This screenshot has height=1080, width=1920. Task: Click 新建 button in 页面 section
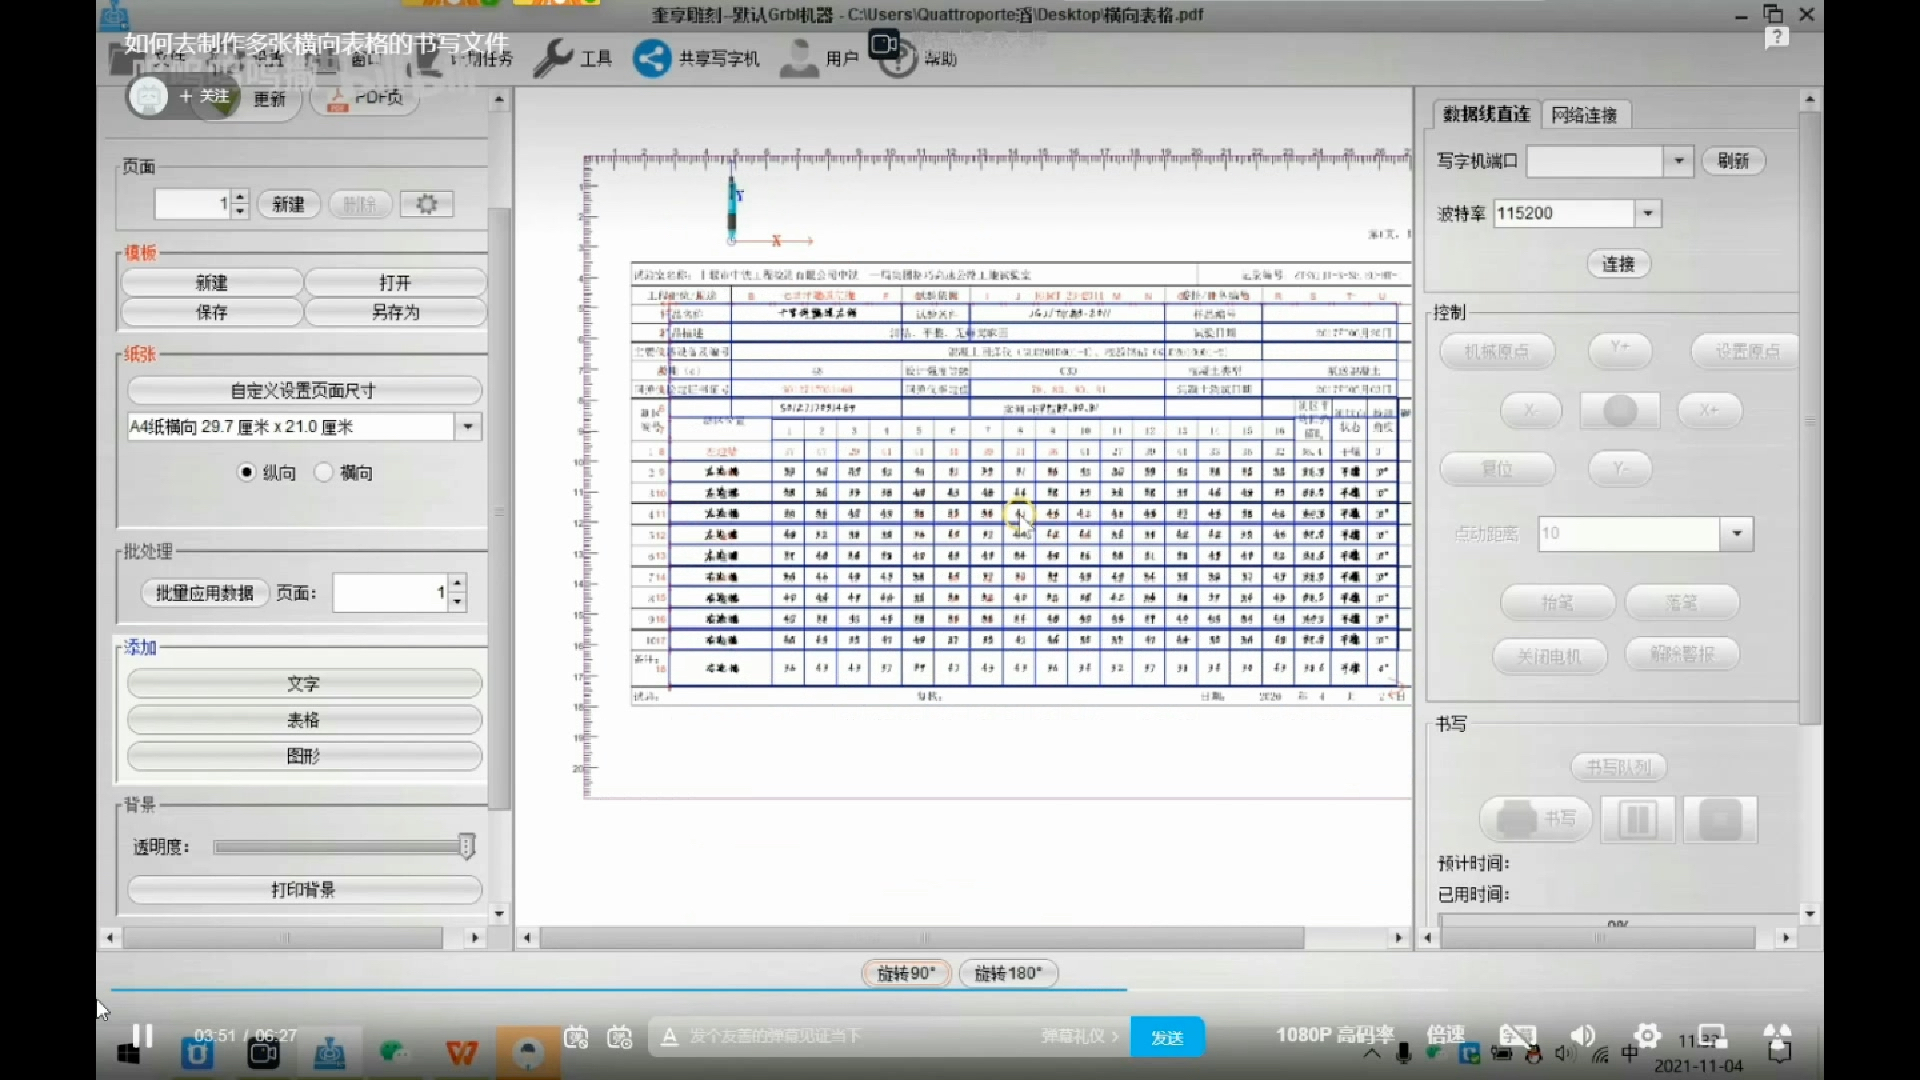click(x=288, y=204)
